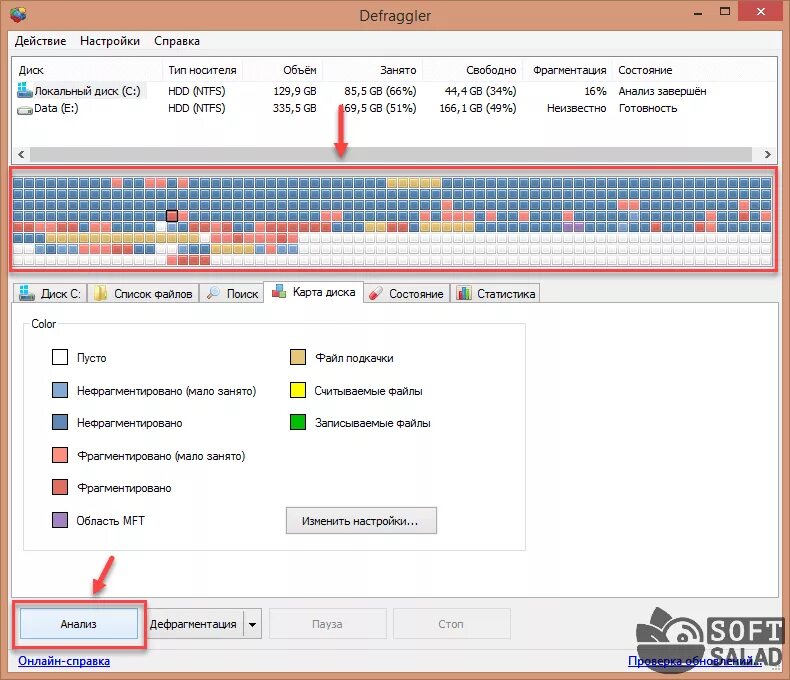The image size is (790, 680).
Task: Click the Неизвестно fragmentation value for Data (E:)
Action: pyautogui.click(x=576, y=108)
